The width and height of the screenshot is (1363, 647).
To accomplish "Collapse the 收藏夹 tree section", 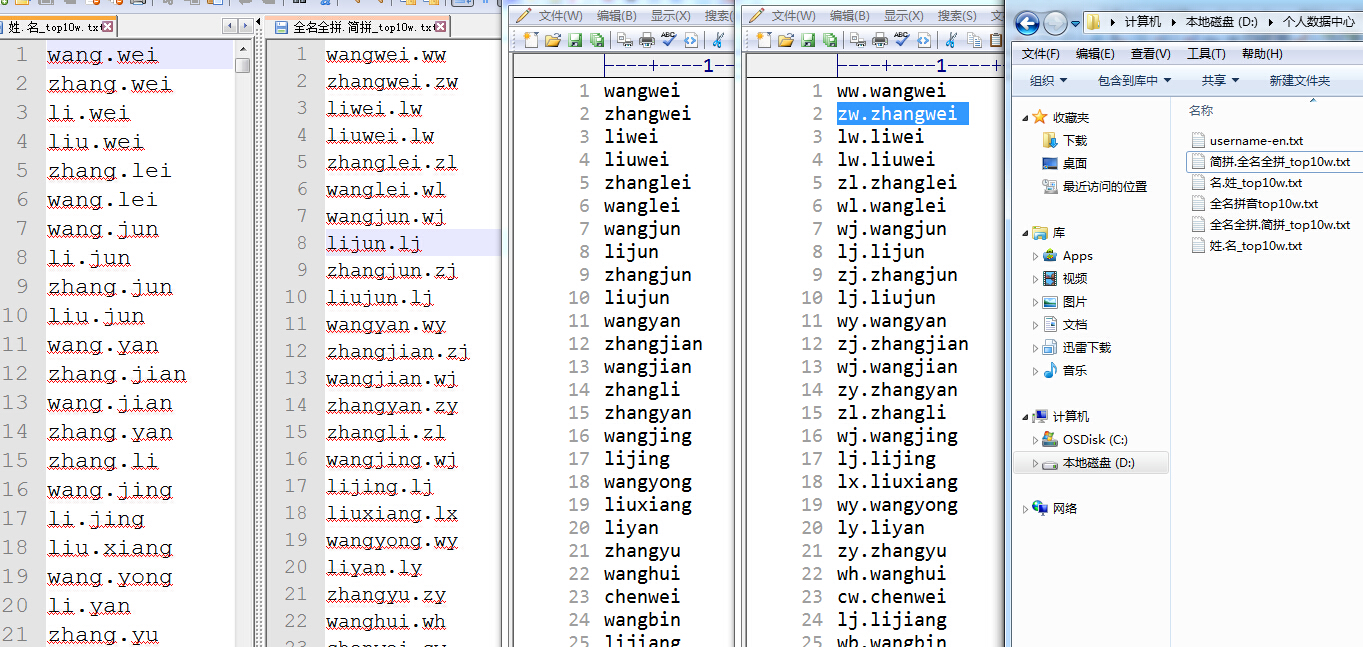I will pos(1025,118).
